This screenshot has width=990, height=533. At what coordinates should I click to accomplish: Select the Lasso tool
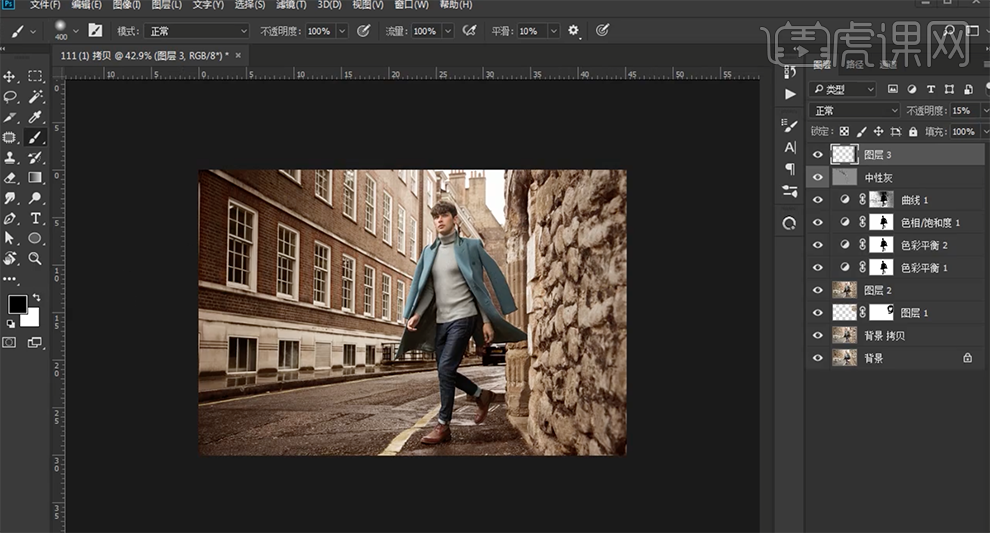click(11, 97)
